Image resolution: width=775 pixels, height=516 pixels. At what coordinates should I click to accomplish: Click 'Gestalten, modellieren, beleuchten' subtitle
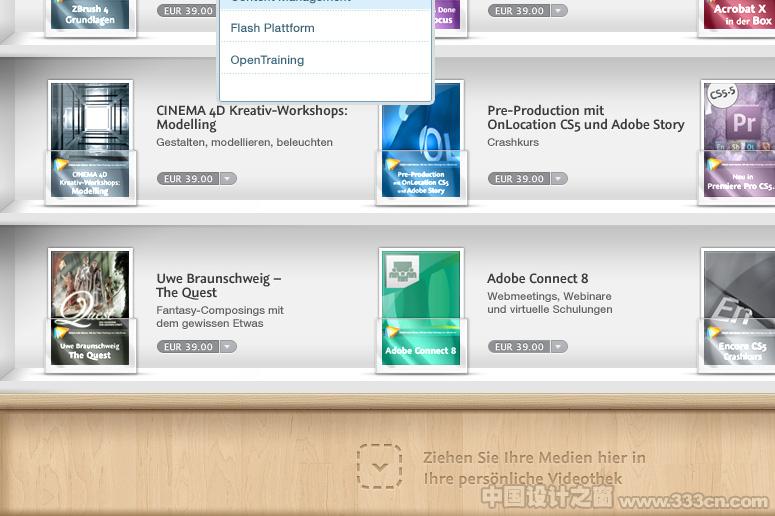(245, 142)
